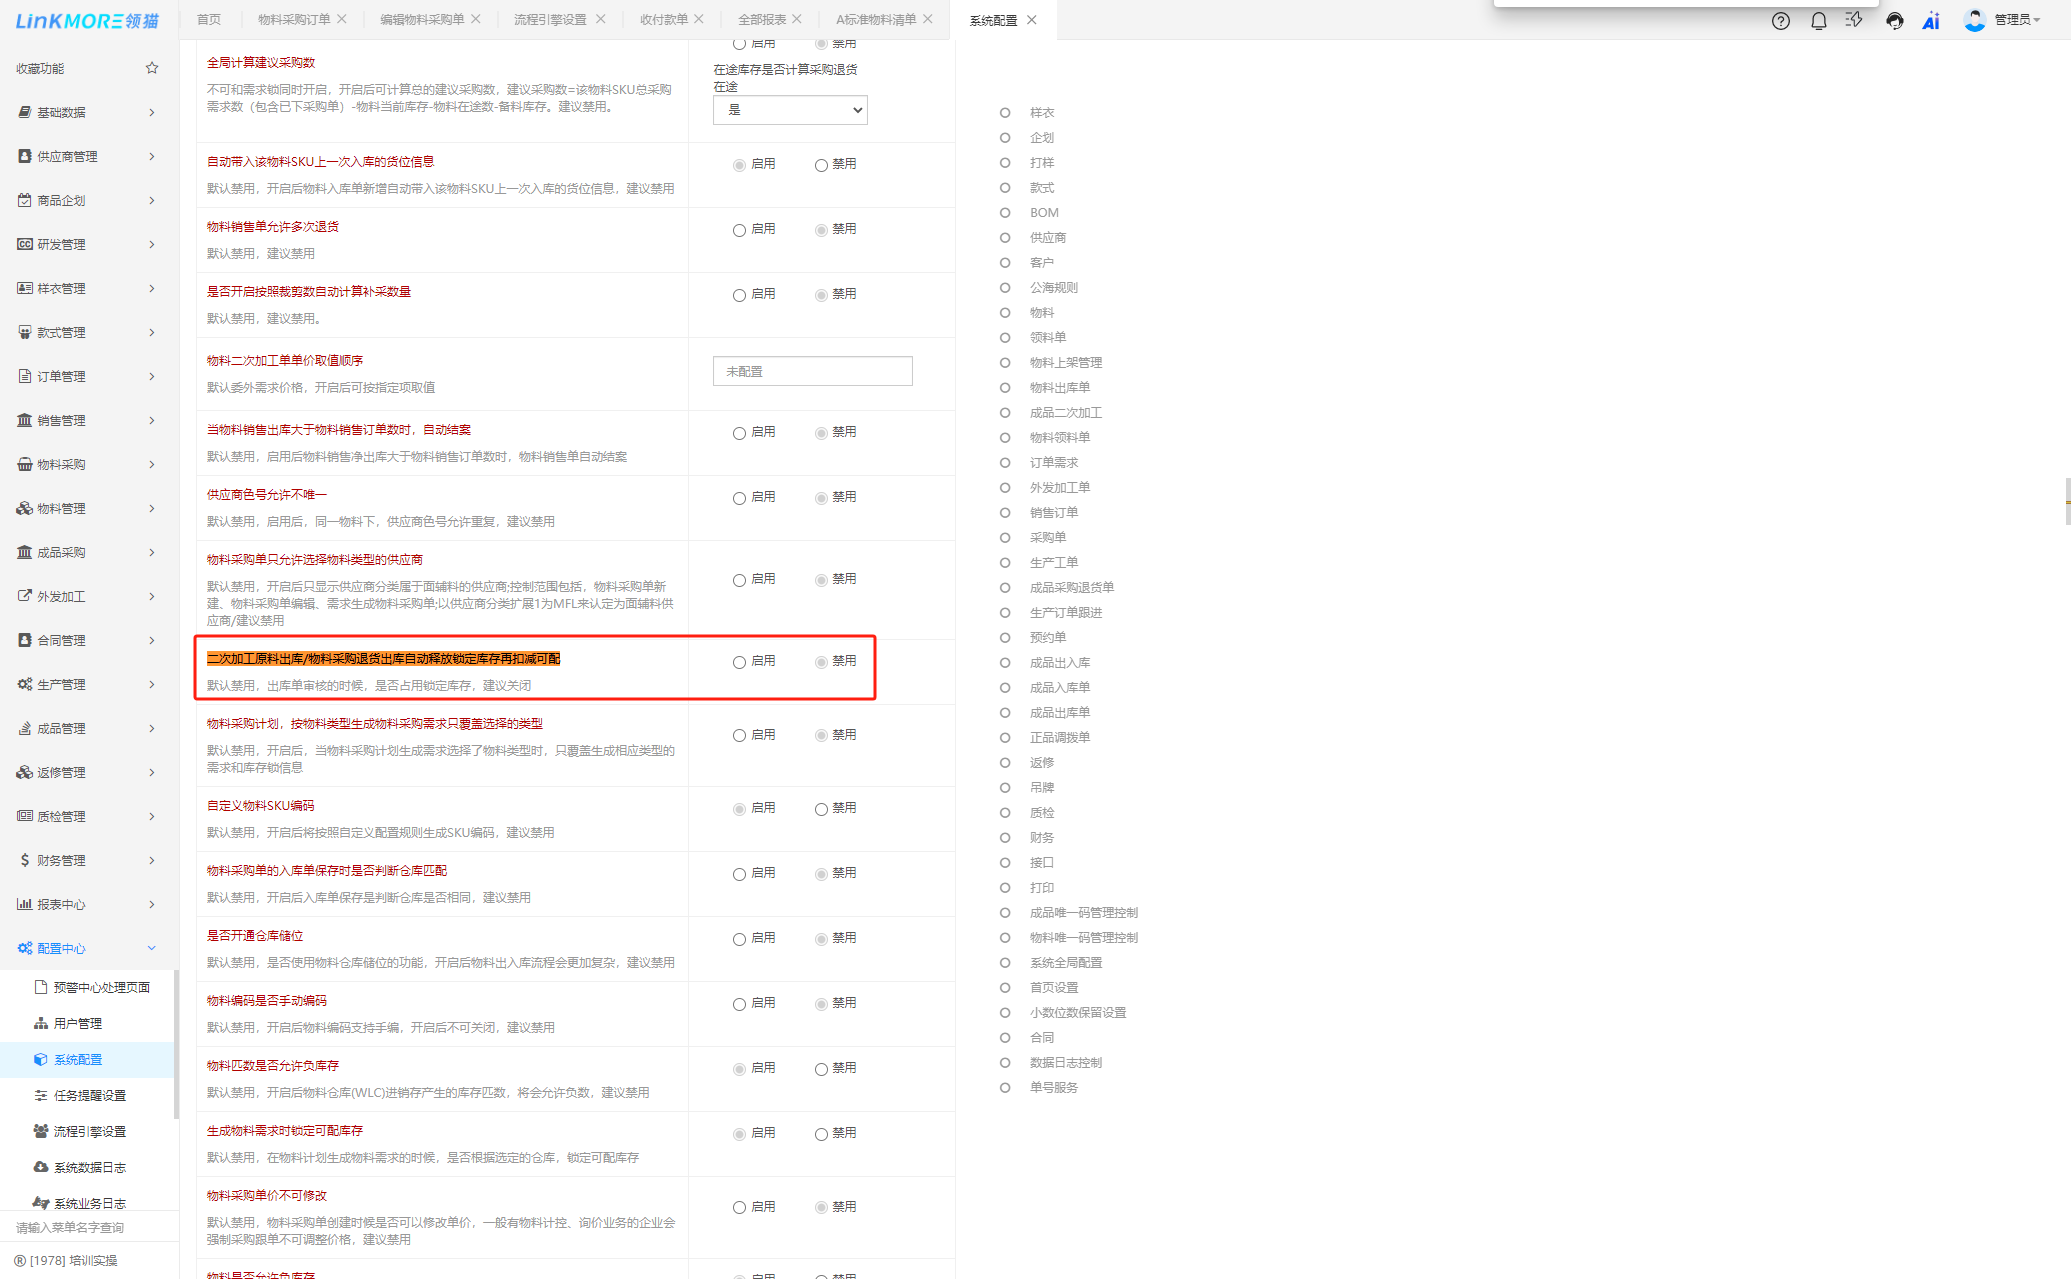This screenshot has height=1279, width=2071.
Task: Open the 在途库存是否计算采购退货在途 dropdown
Action: (x=790, y=110)
